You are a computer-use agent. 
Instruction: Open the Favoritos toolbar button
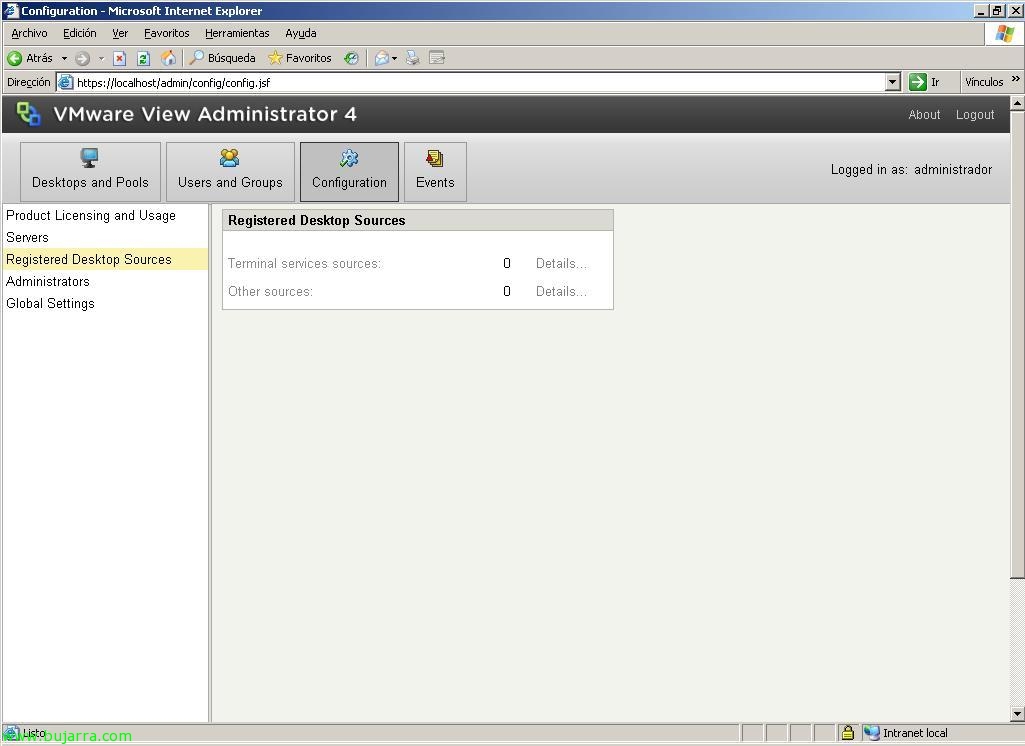300,58
